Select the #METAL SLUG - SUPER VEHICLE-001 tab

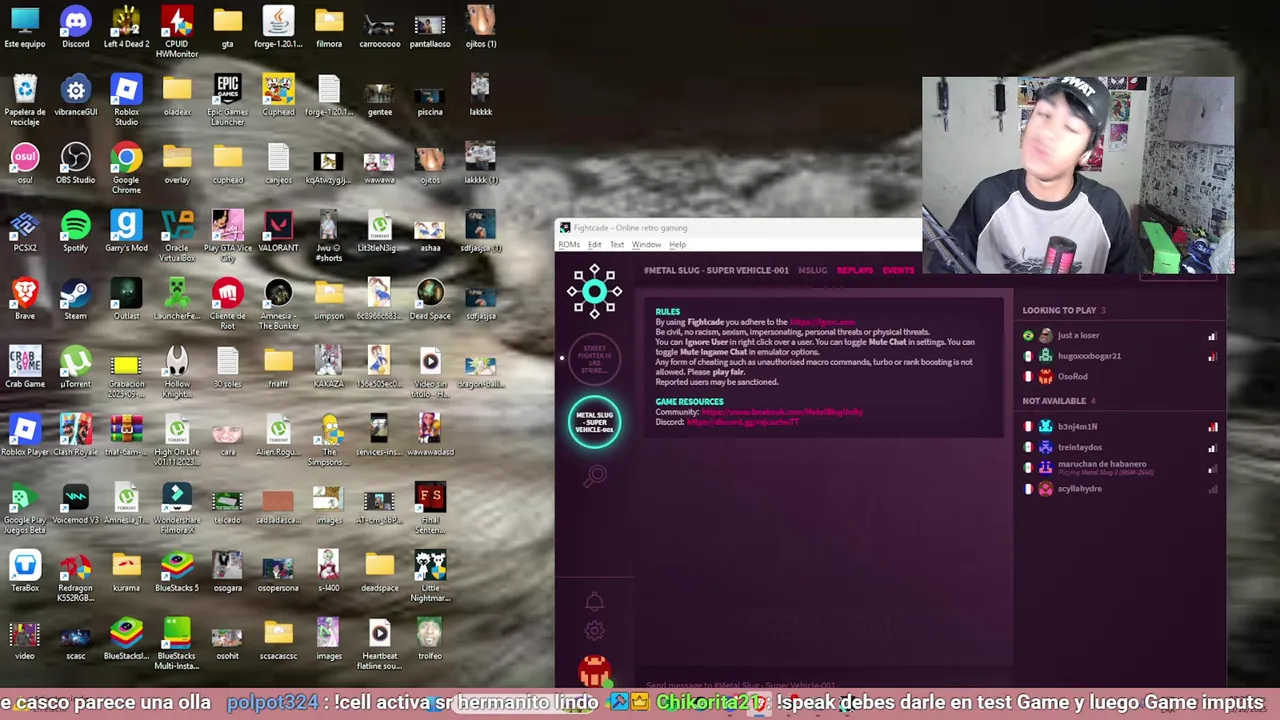(716, 271)
